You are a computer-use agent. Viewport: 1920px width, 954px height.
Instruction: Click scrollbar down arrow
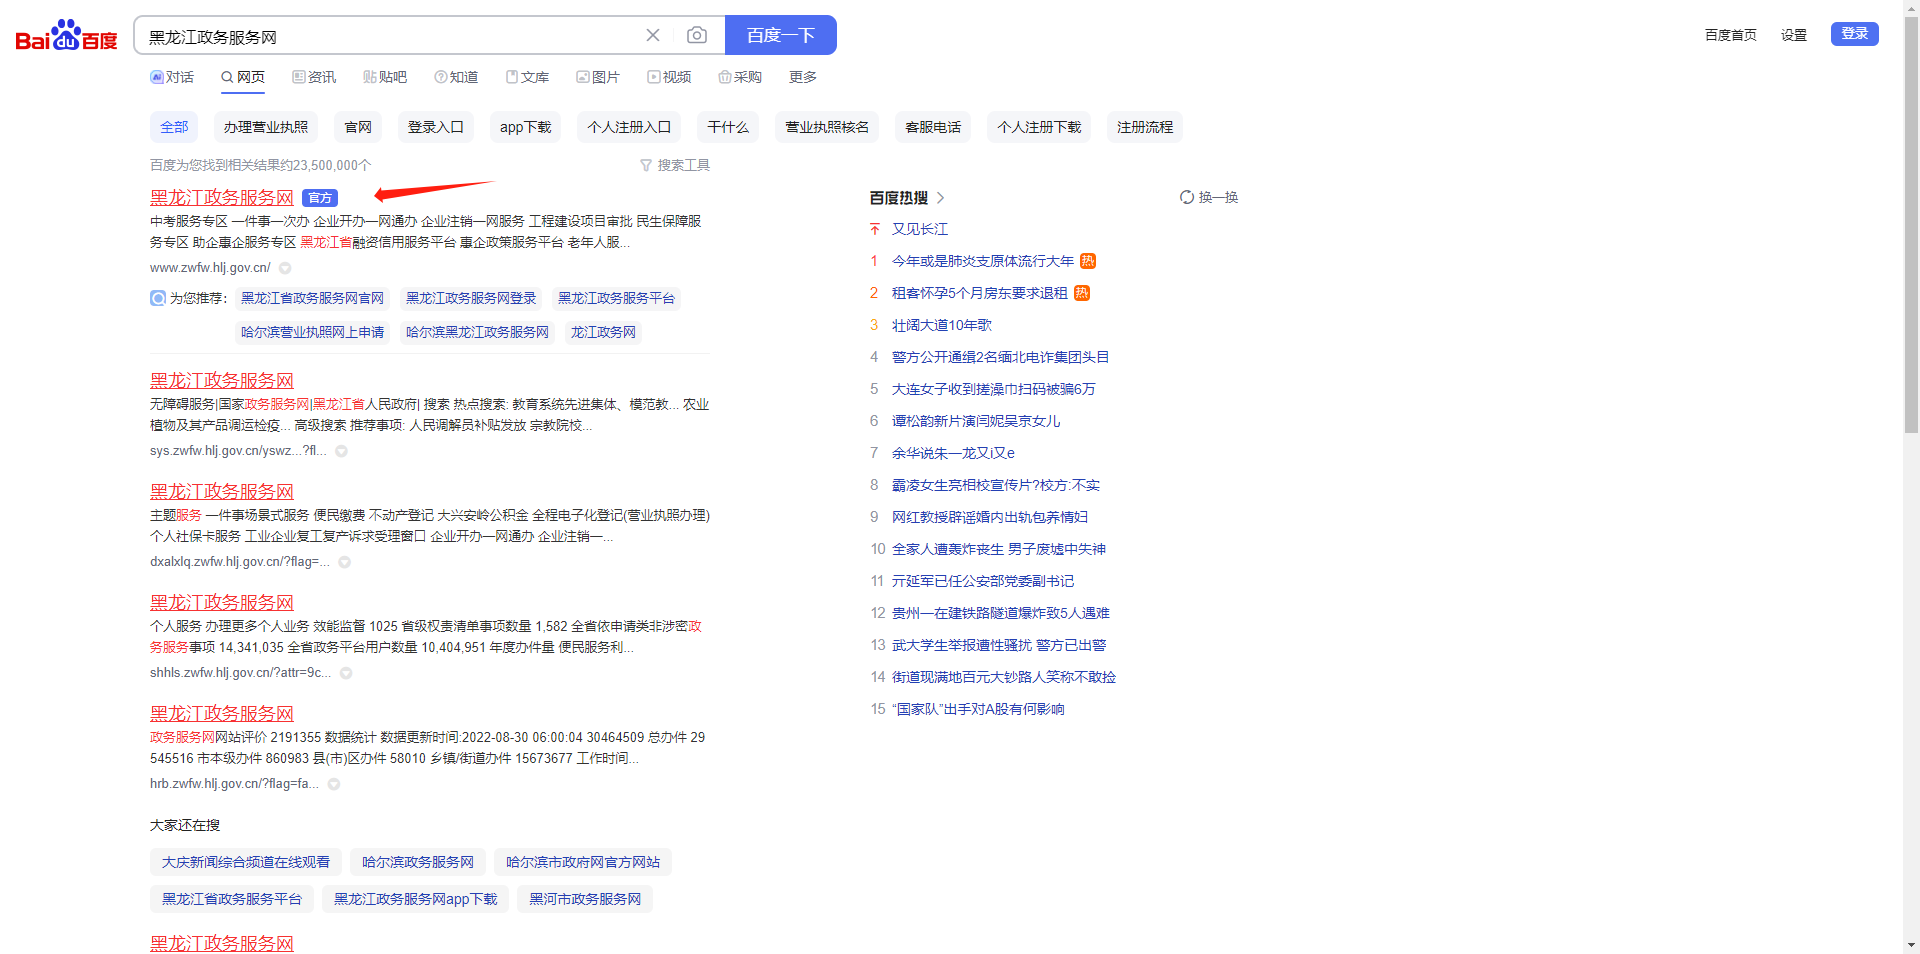coord(1911,945)
